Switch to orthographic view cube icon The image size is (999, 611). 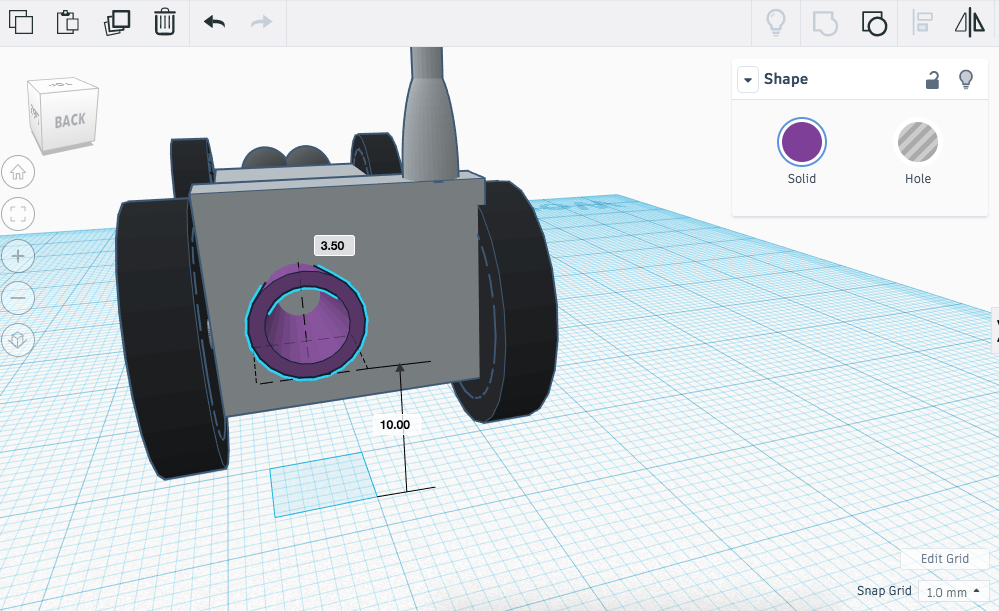[x=18, y=340]
